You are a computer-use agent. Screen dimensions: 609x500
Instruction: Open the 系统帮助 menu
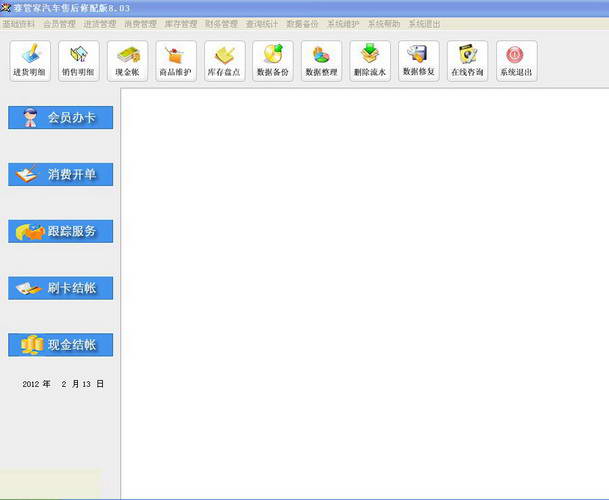point(384,24)
